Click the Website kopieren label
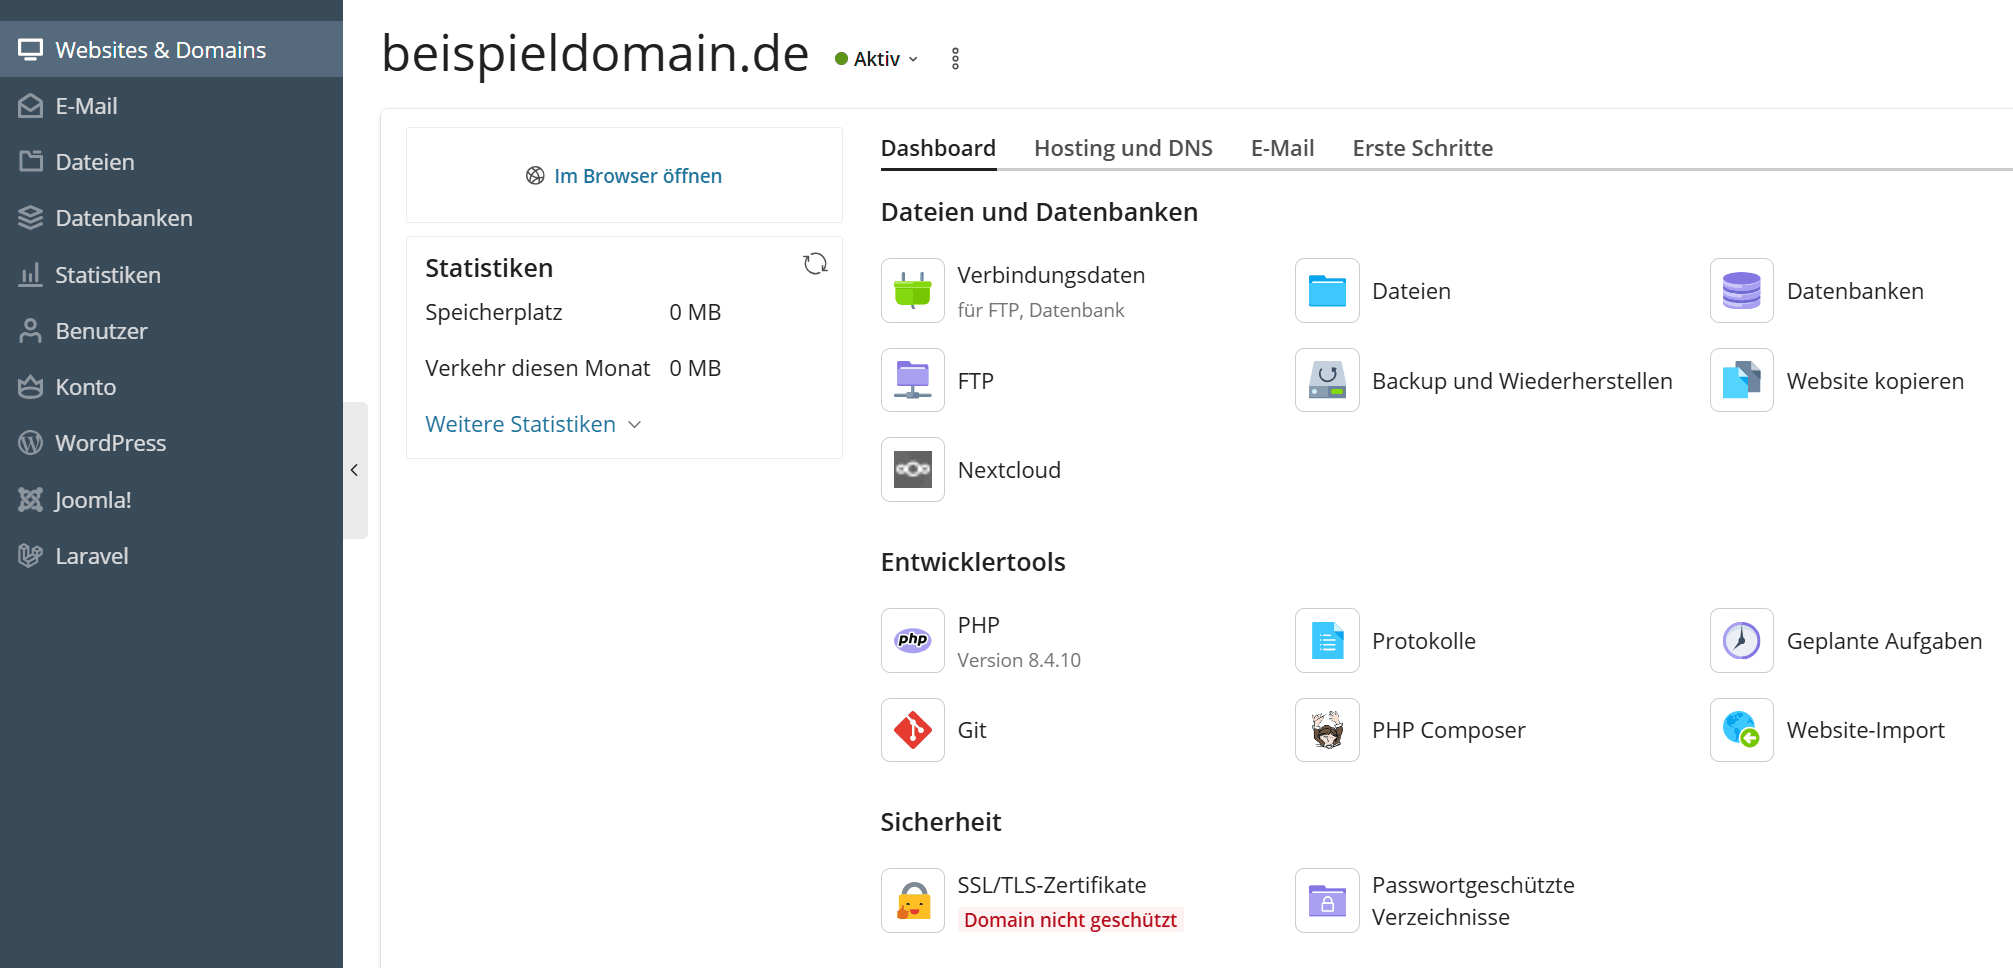The image size is (2013, 968). [x=1875, y=381]
